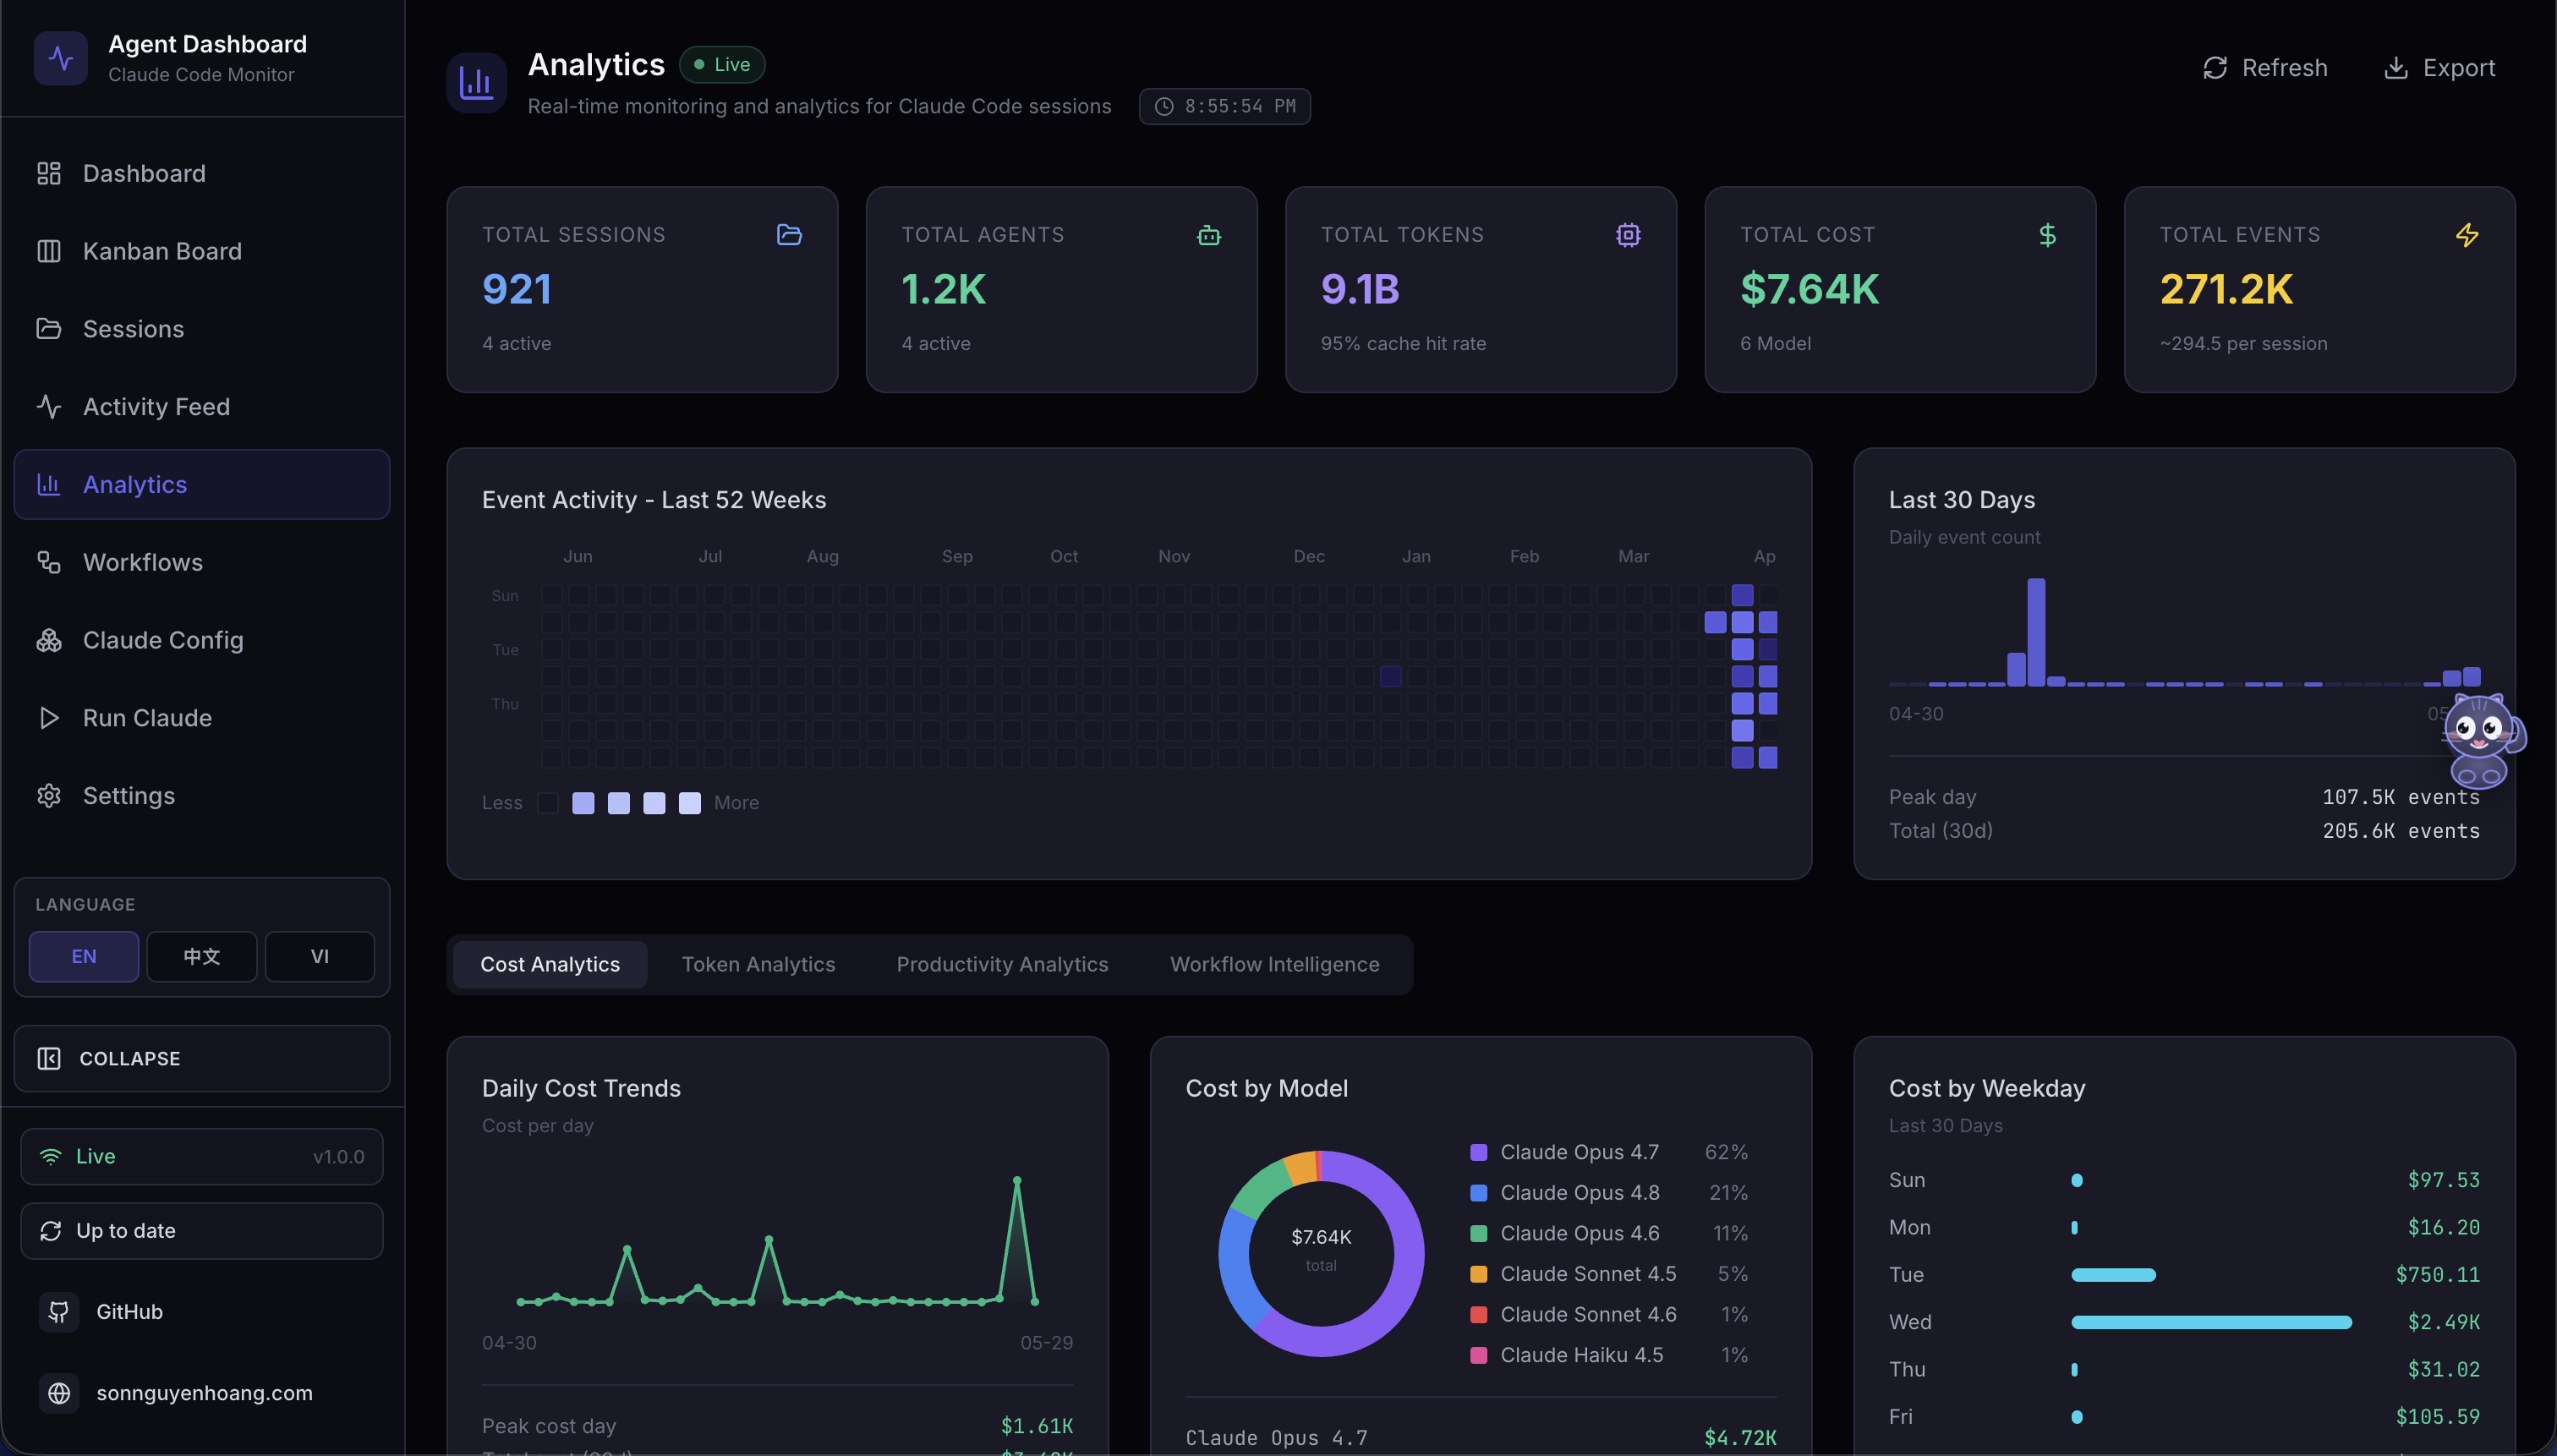Collapse the sidebar with COLLAPSE button
This screenshot has width=2557, height=1456.
[202, 1059]
